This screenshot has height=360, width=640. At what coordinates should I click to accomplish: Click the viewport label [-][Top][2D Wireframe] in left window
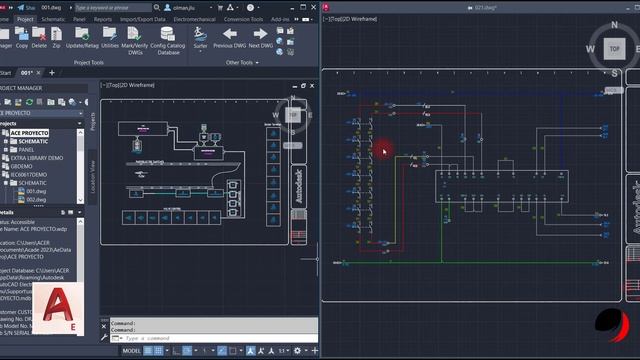click(x=128, y=85)
